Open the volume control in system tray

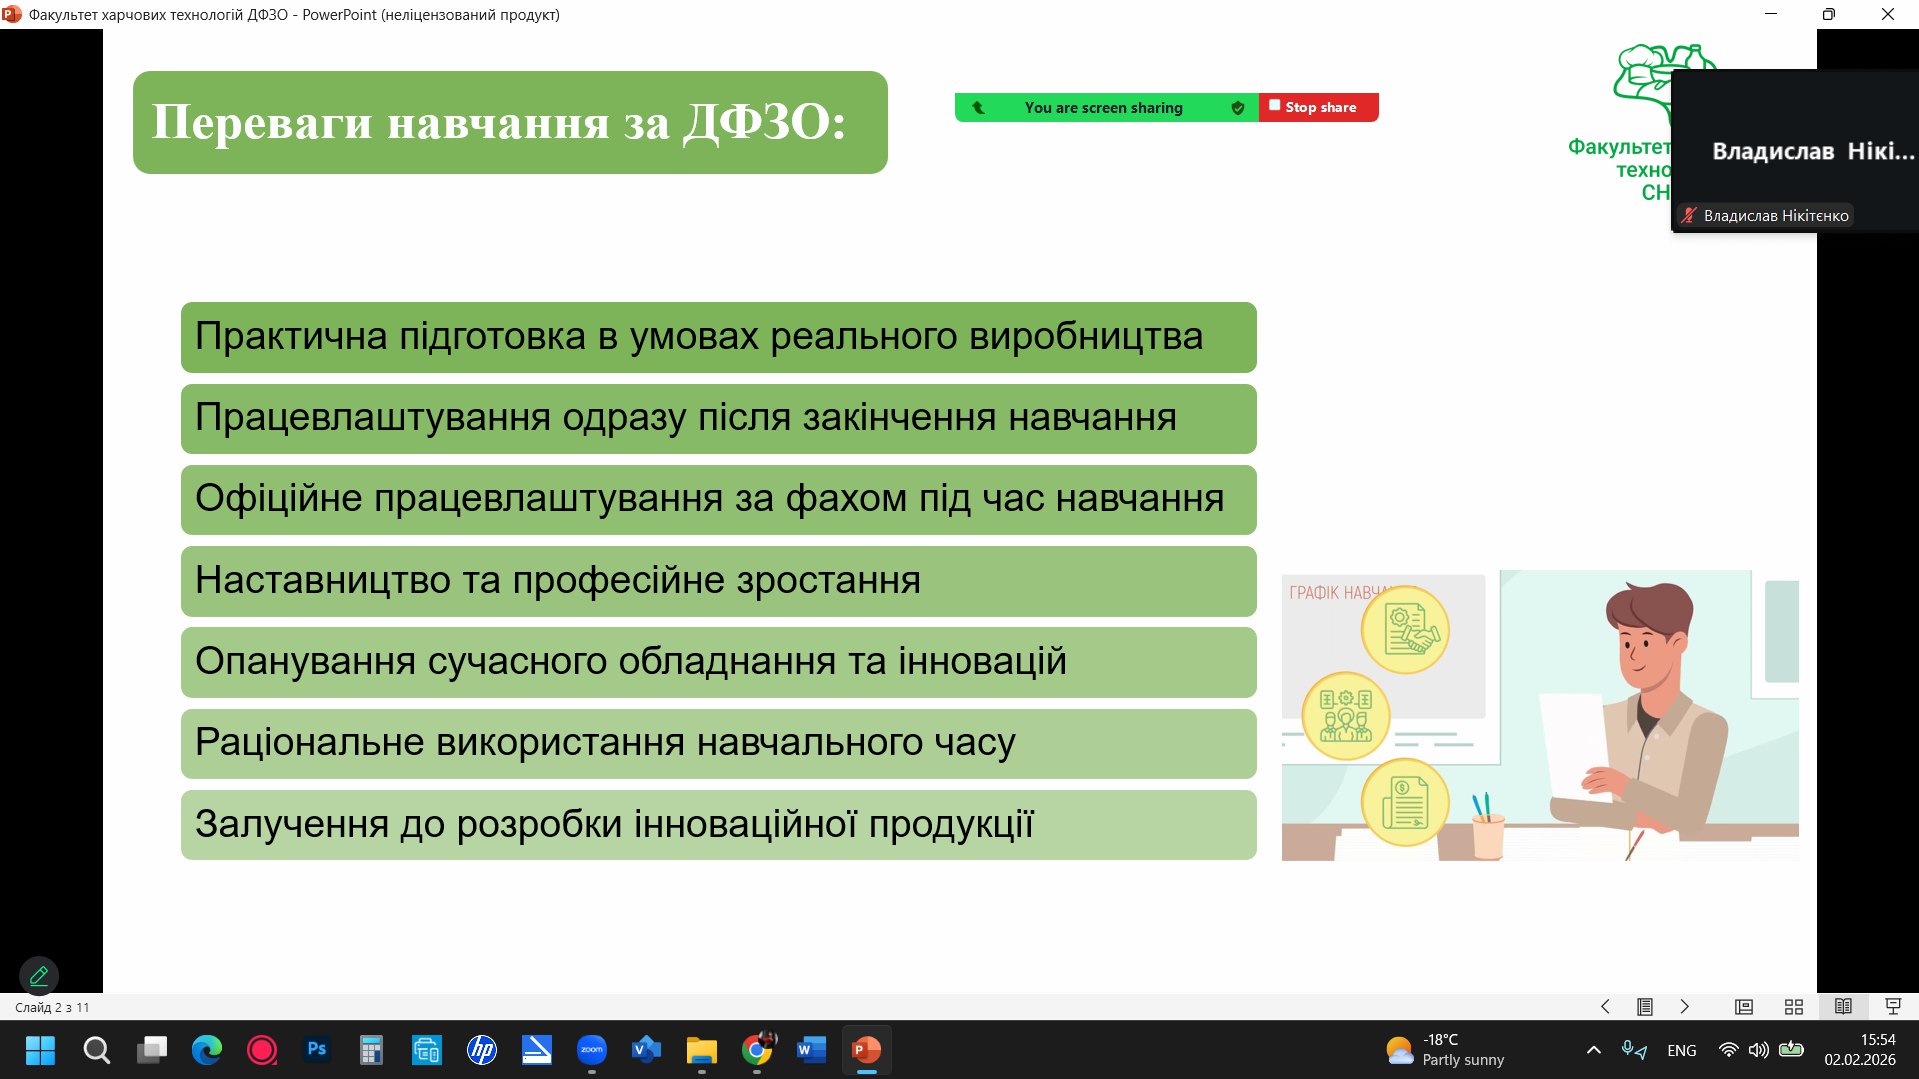(x=1758, y=1050)
